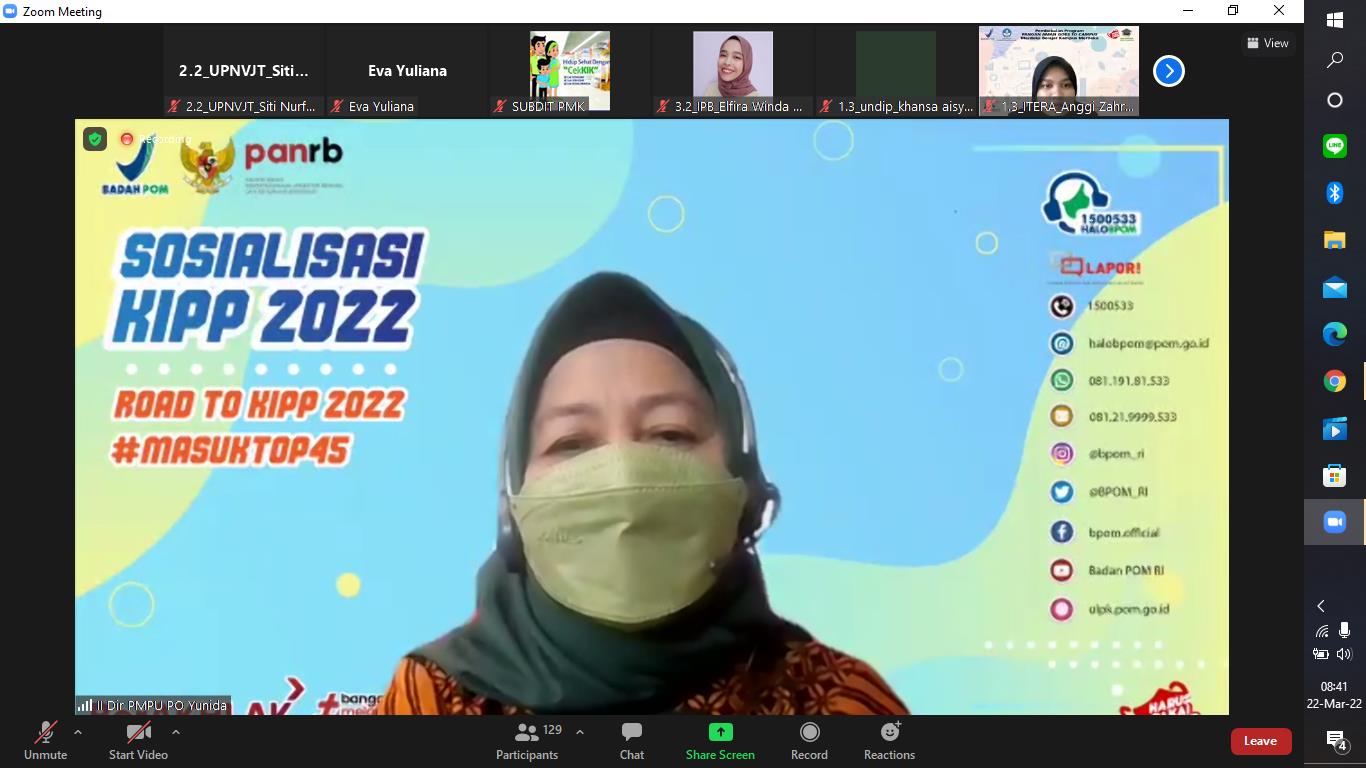Open the volume speaker tray icon
The image size is (1366, 768).
tap(1345, 654)
